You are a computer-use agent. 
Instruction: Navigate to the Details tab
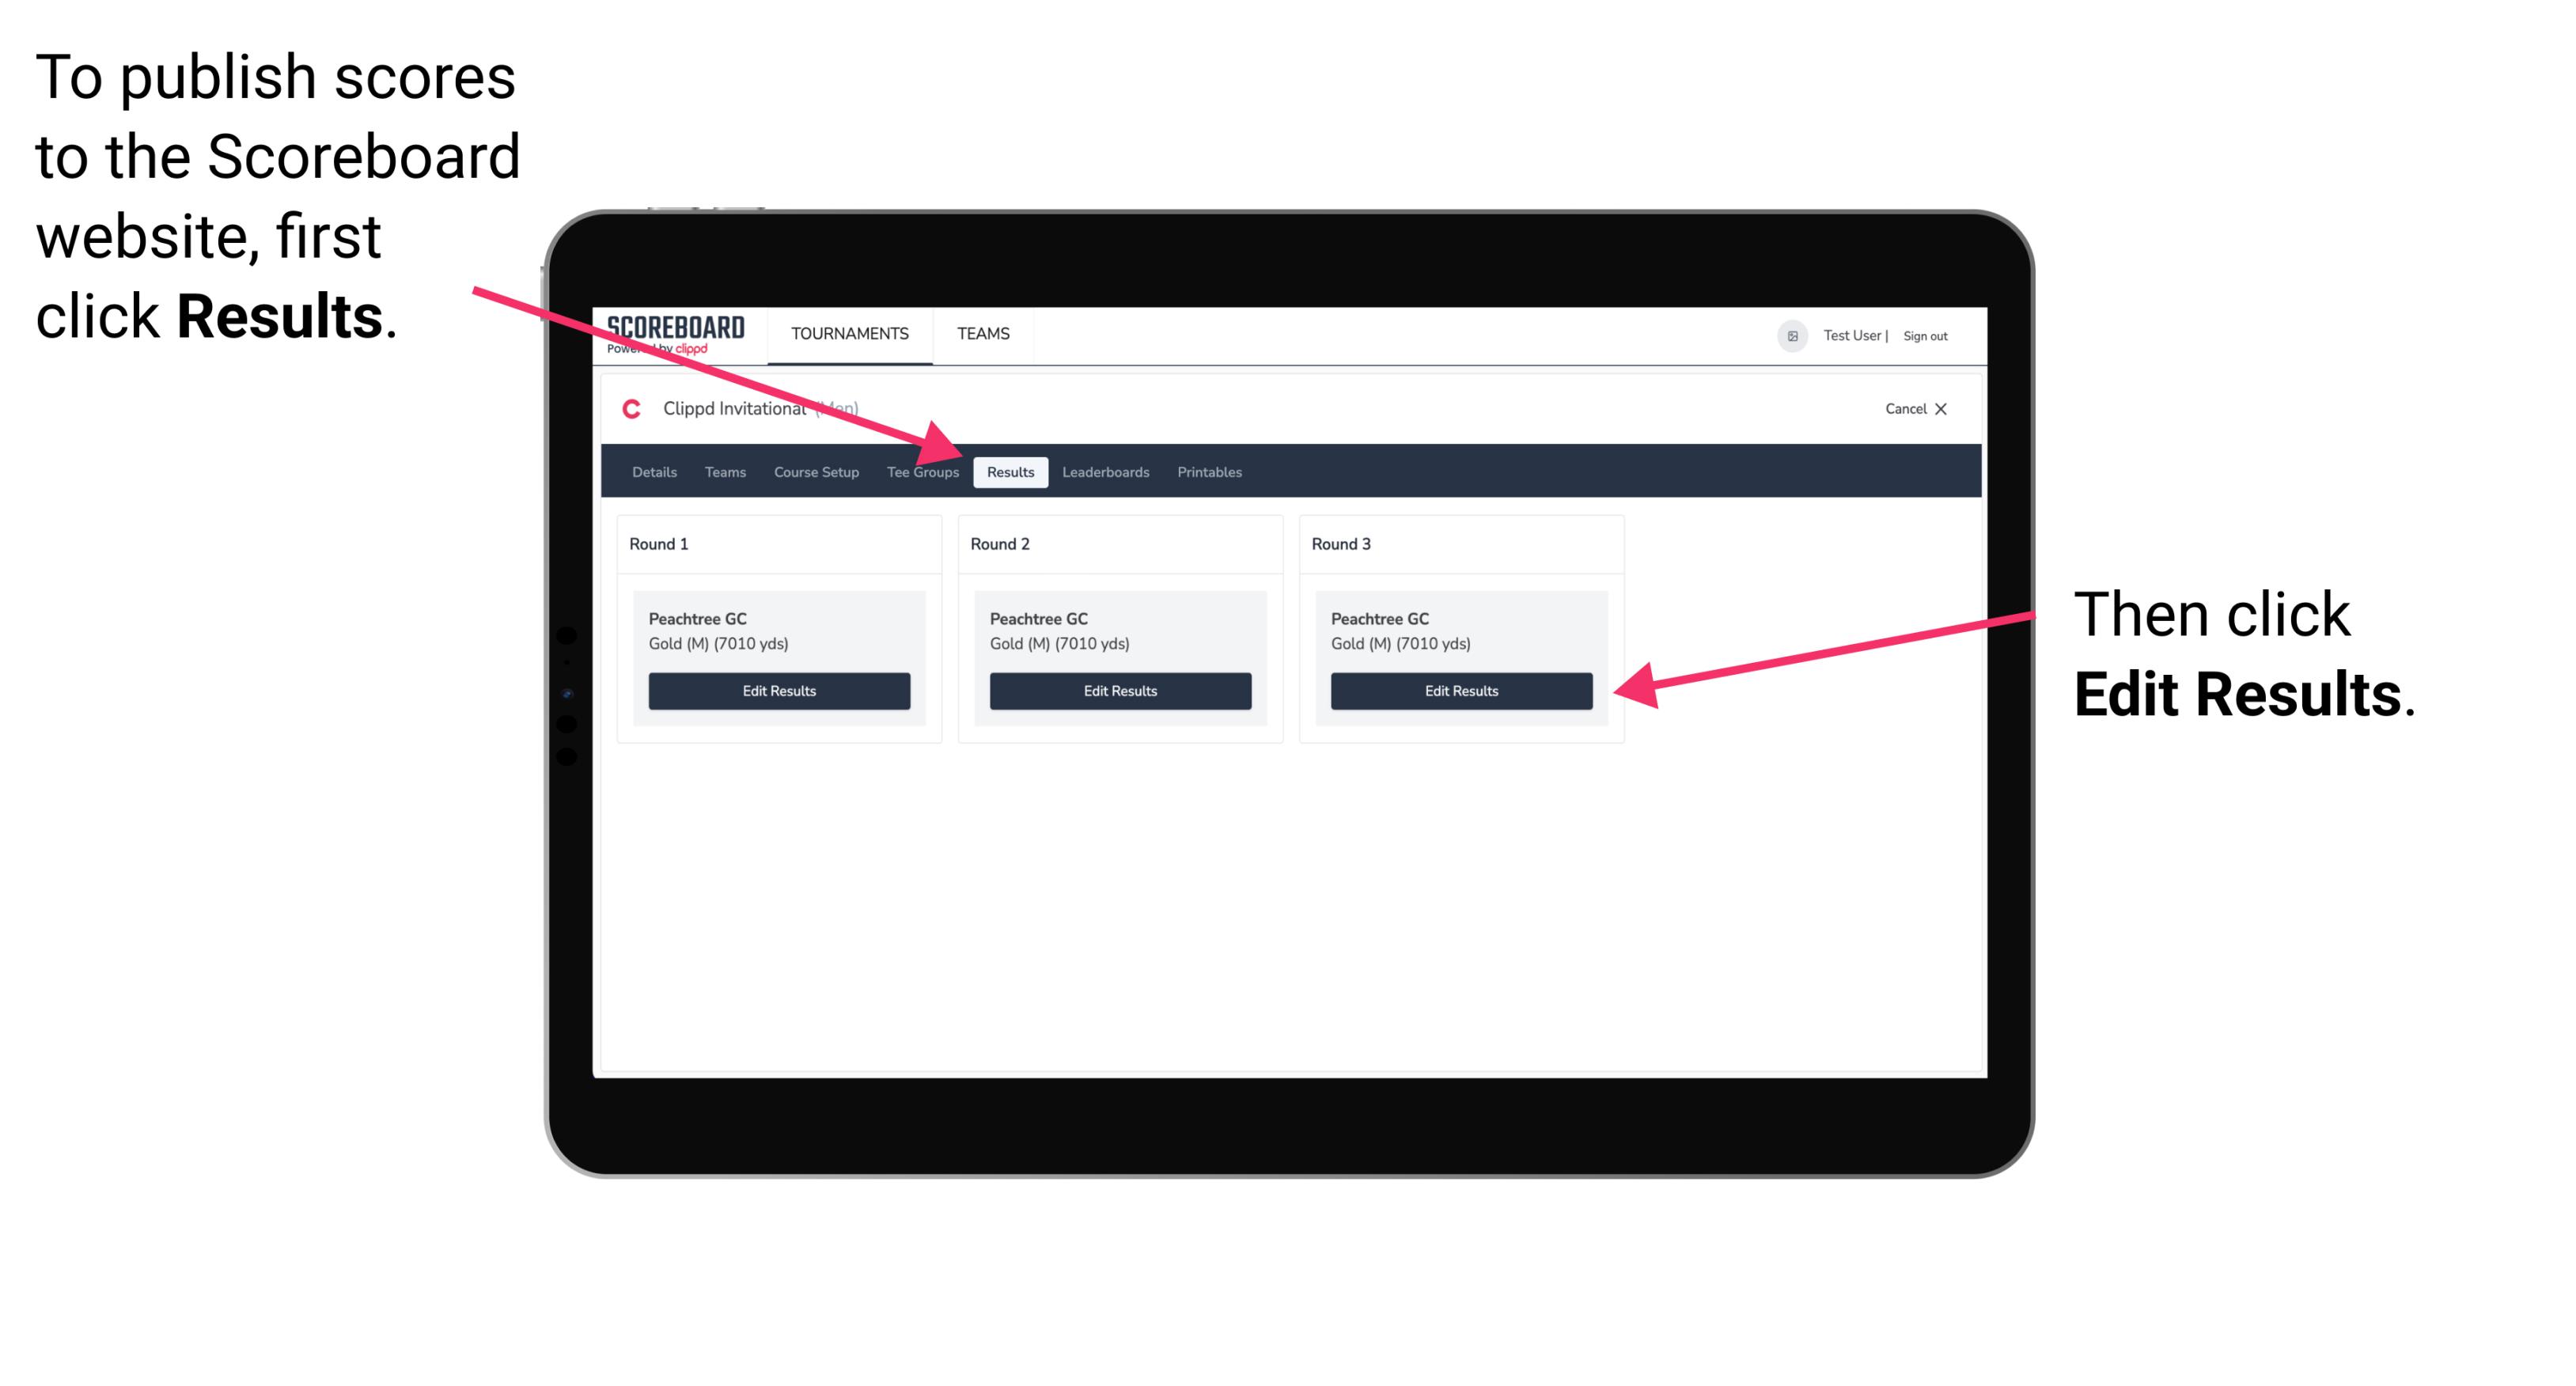click(x=653, y=473)
